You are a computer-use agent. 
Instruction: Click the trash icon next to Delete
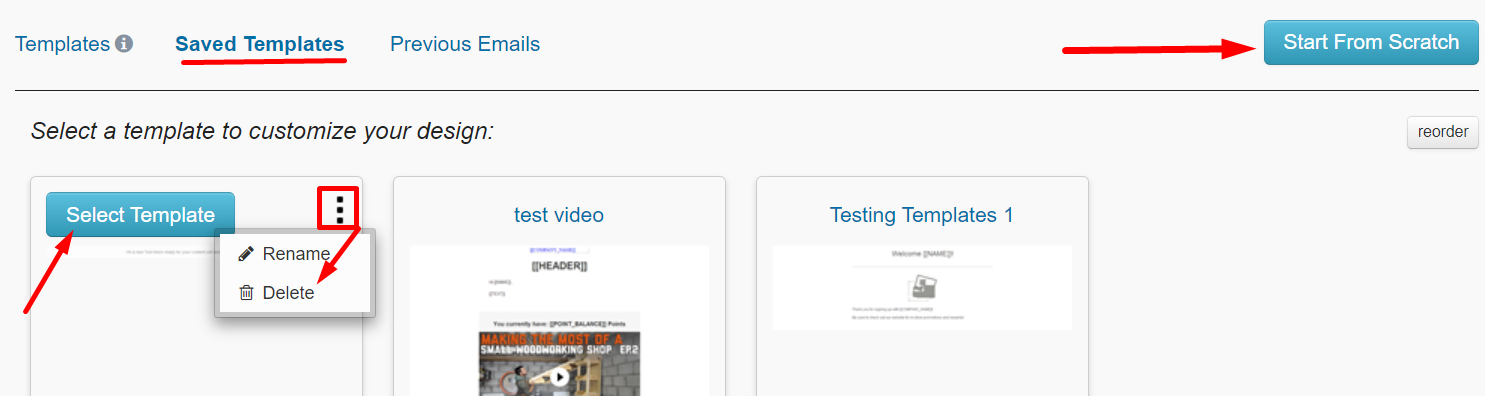click(246, 293)
